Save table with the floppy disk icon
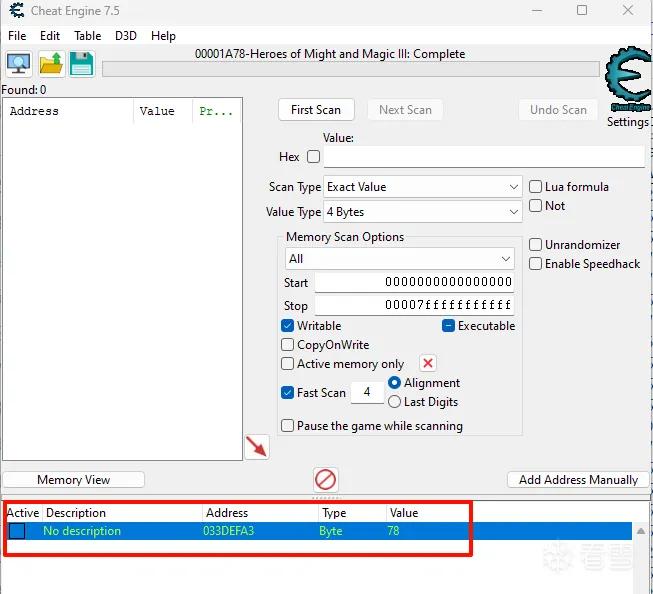Viewport: 653px width, 594px height. (82, 65)
